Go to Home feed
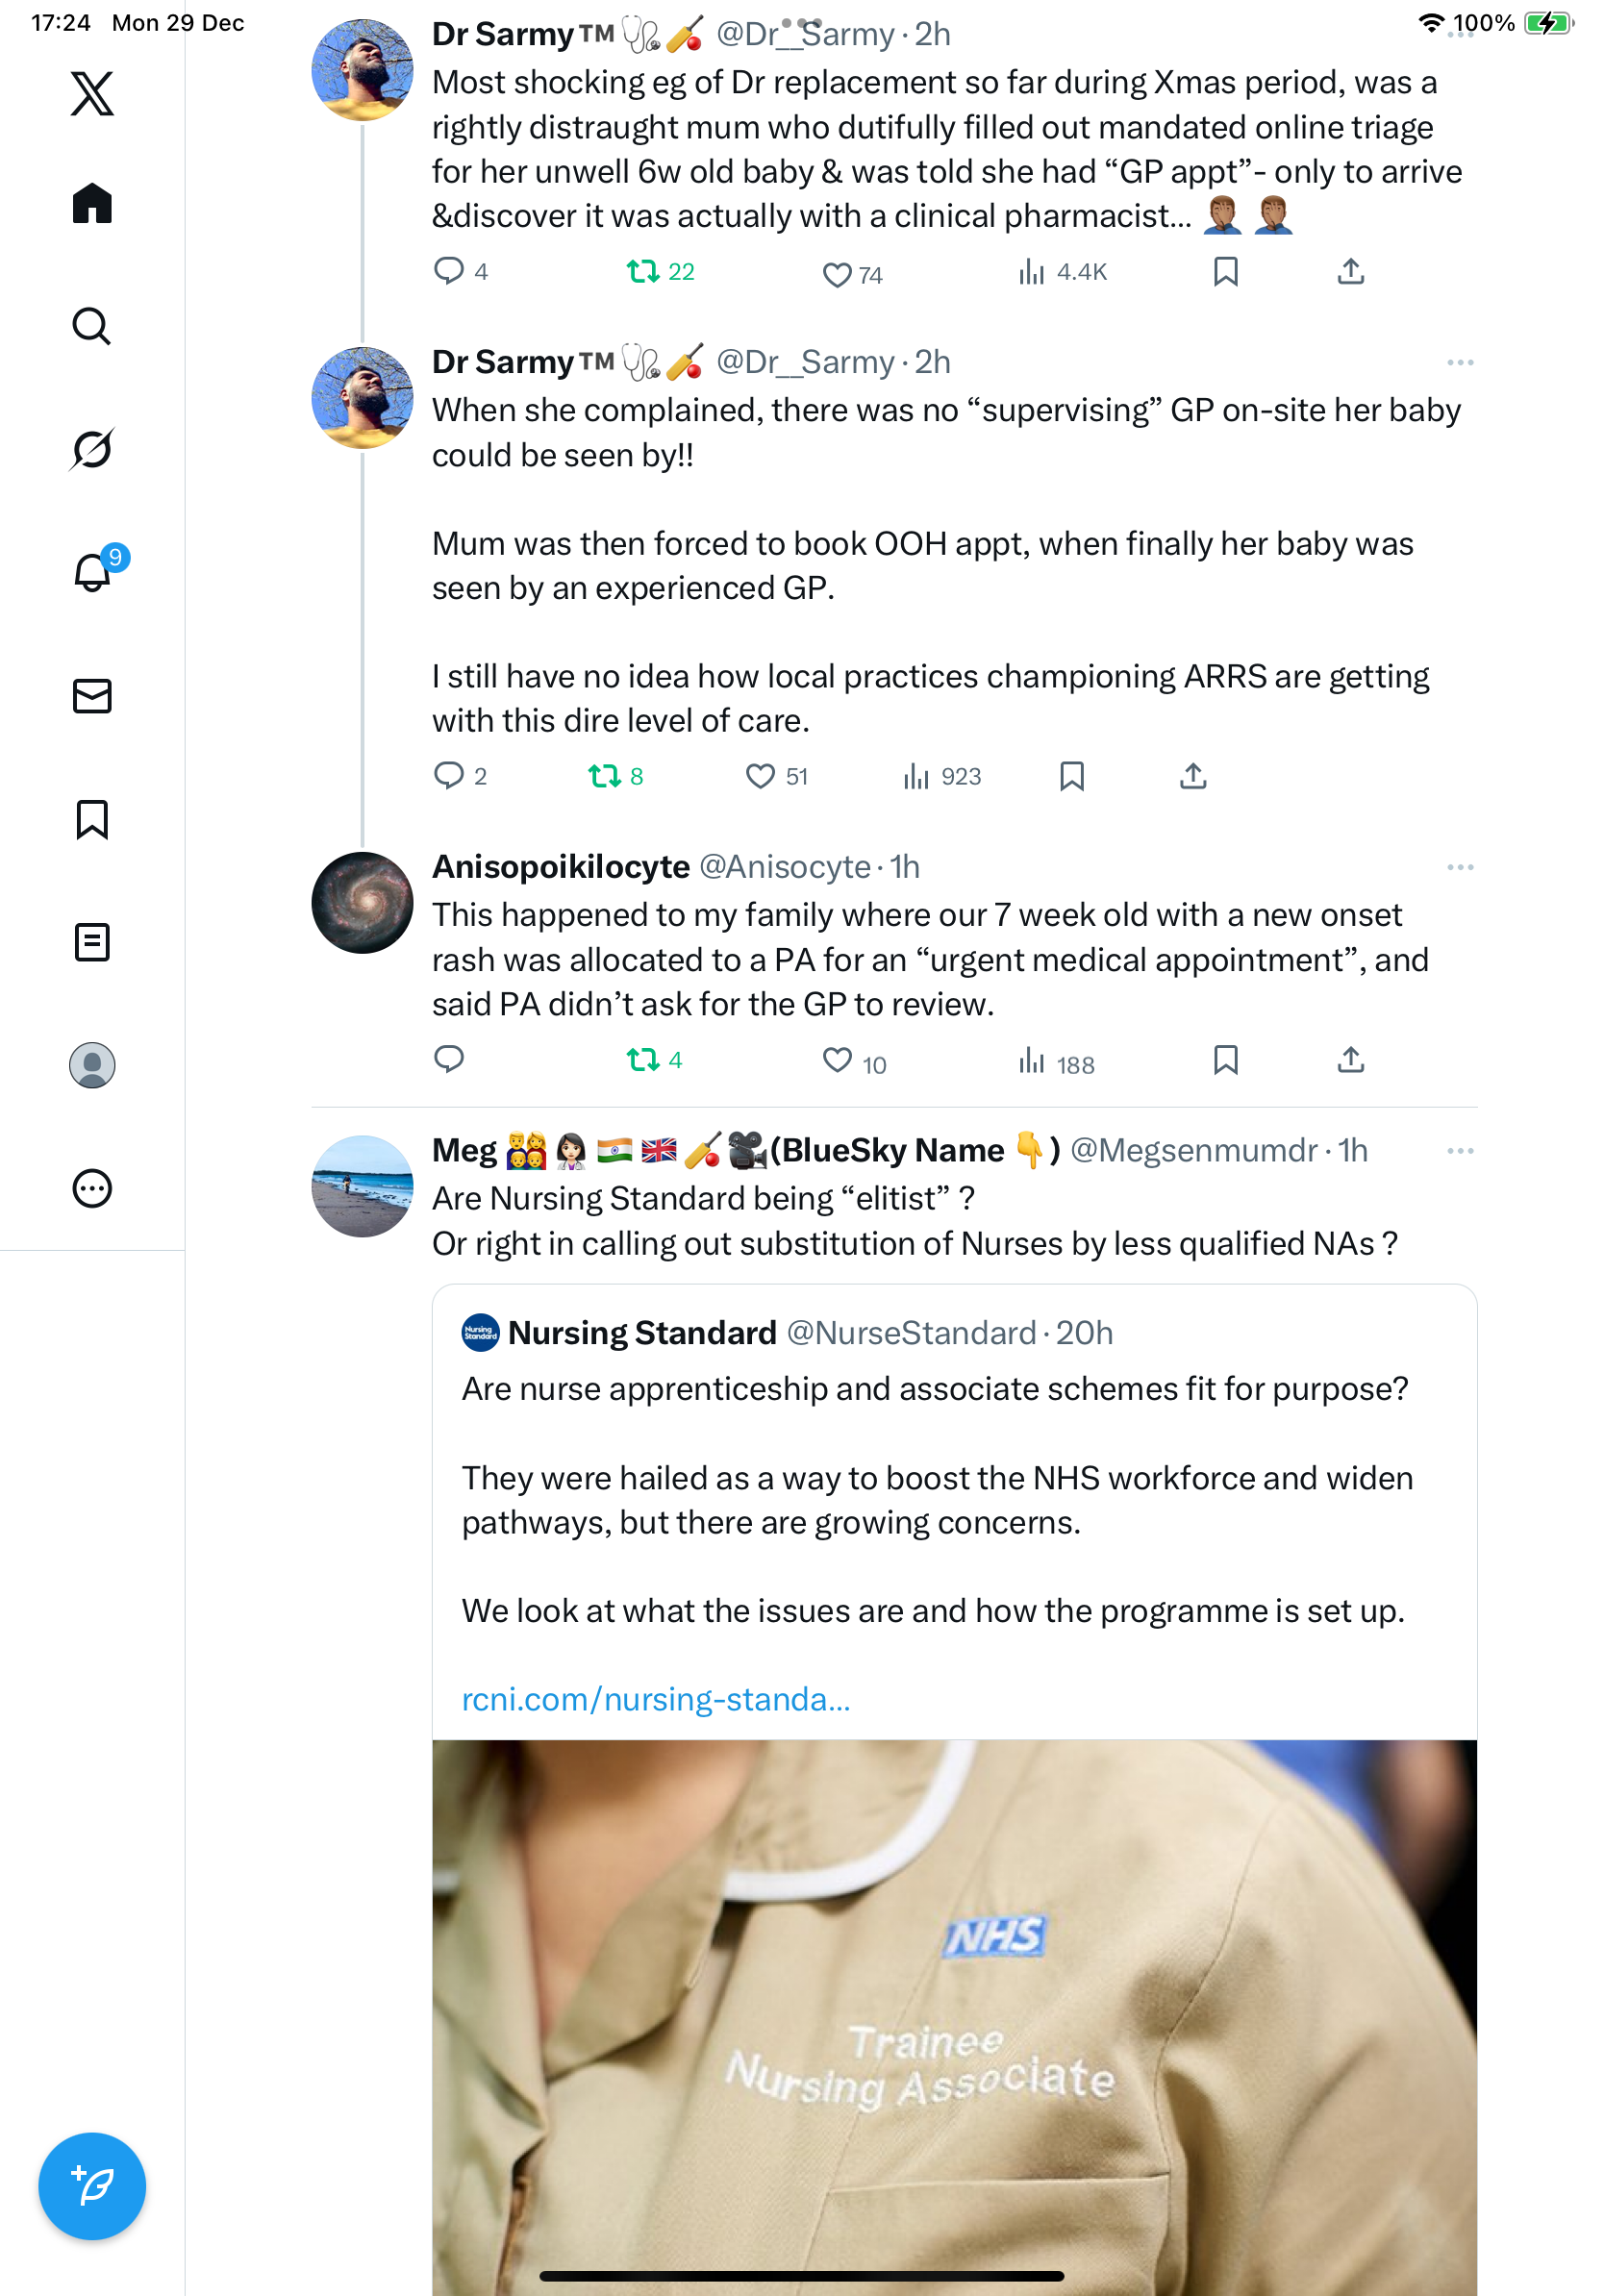This screenshot has width=1604, height=2296. click(x=92, y=204)
